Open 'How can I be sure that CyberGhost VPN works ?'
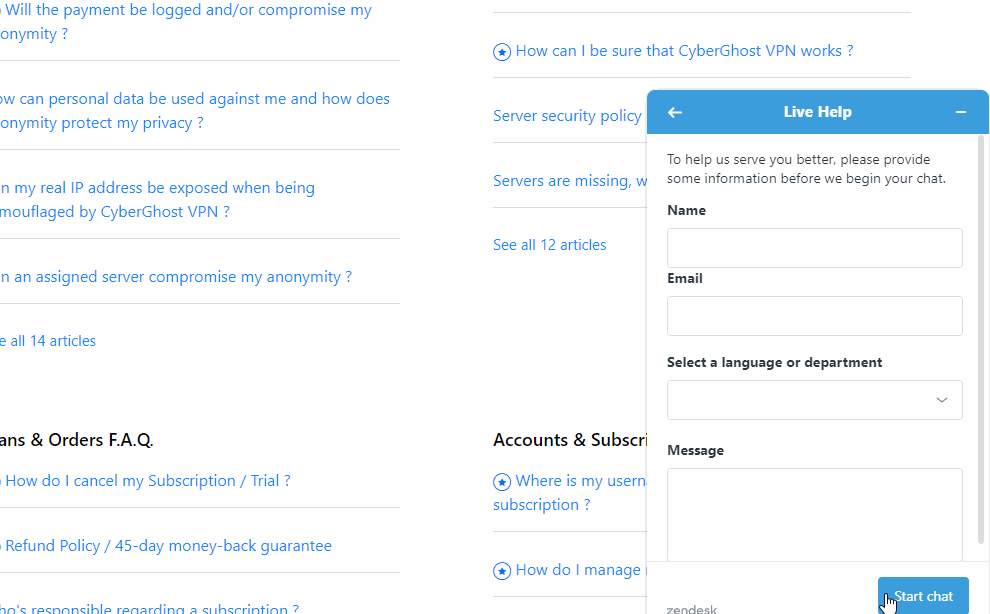The image size is (990, 614). [684, 51]
